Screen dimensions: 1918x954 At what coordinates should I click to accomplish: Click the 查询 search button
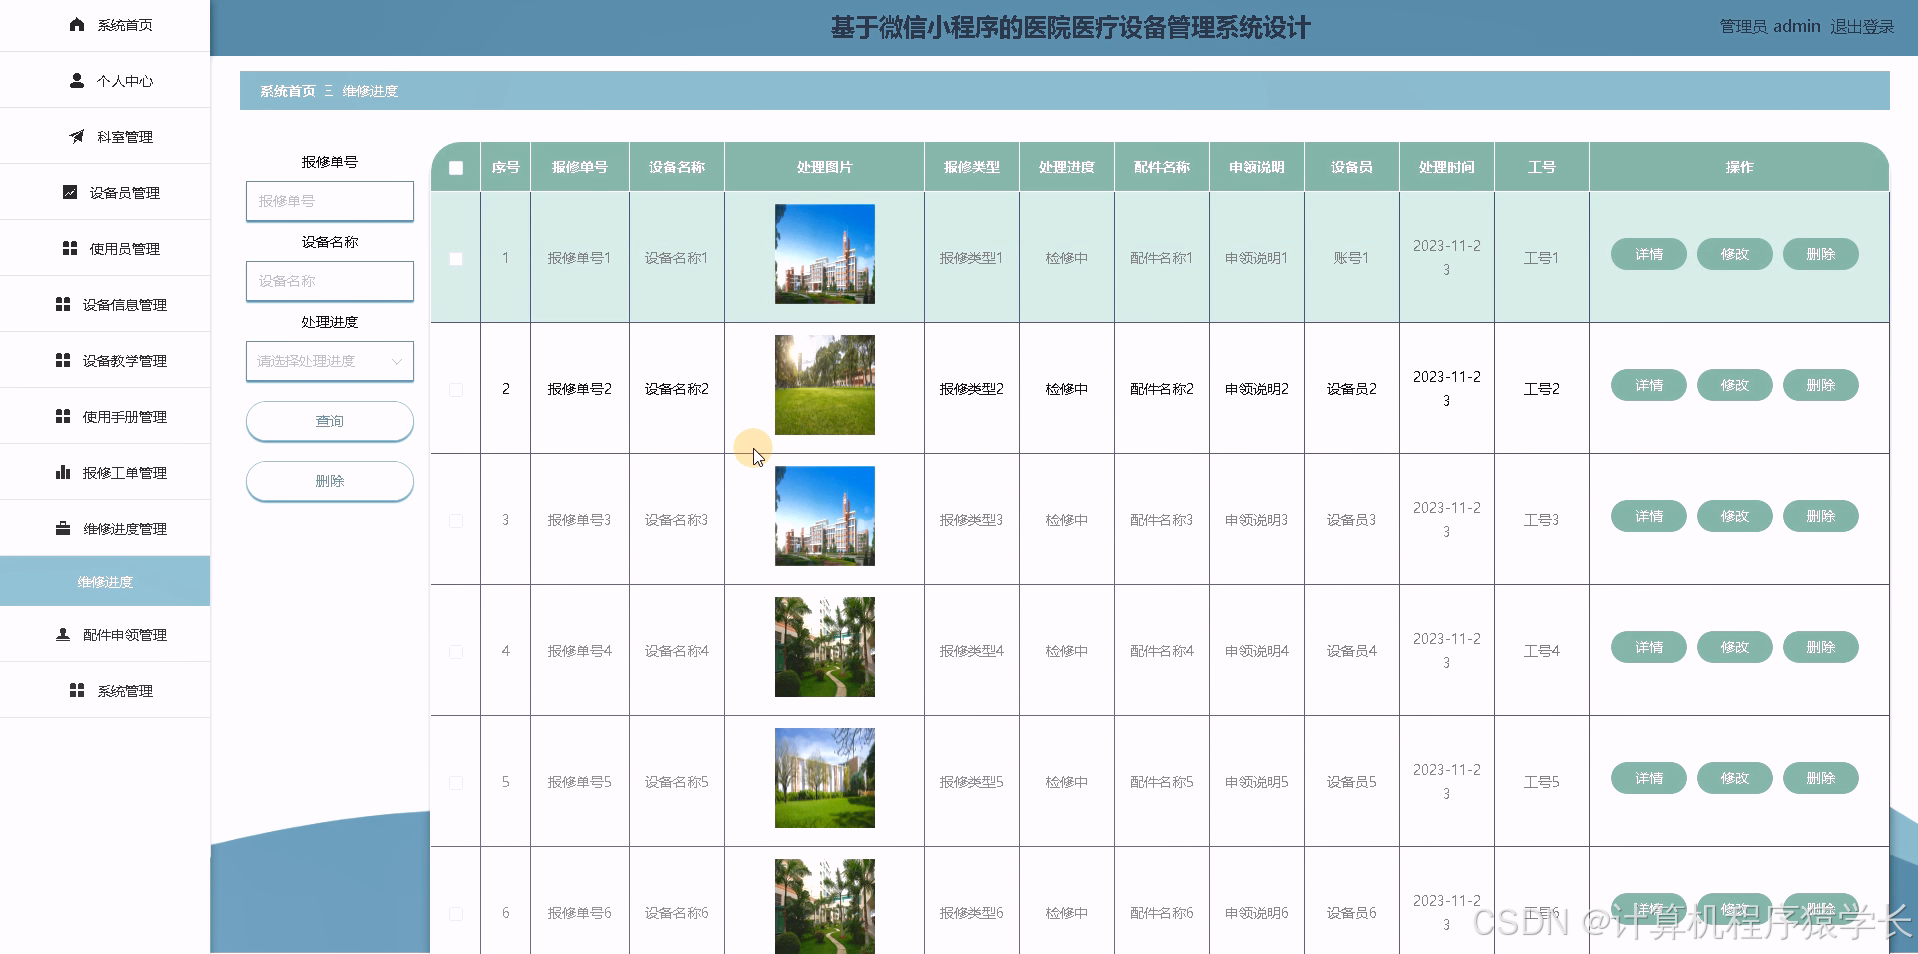329,421
